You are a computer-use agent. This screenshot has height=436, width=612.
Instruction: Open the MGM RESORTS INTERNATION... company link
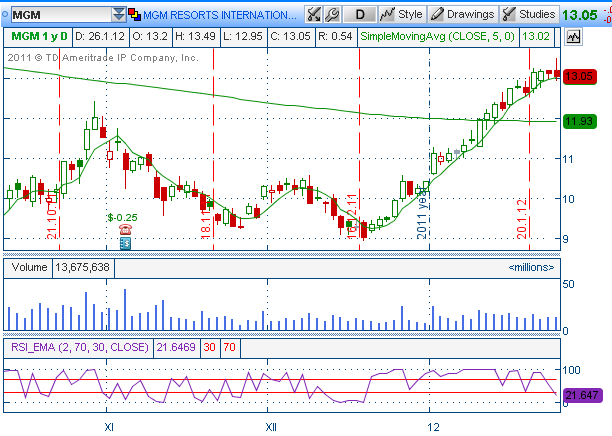click(220, 15)
